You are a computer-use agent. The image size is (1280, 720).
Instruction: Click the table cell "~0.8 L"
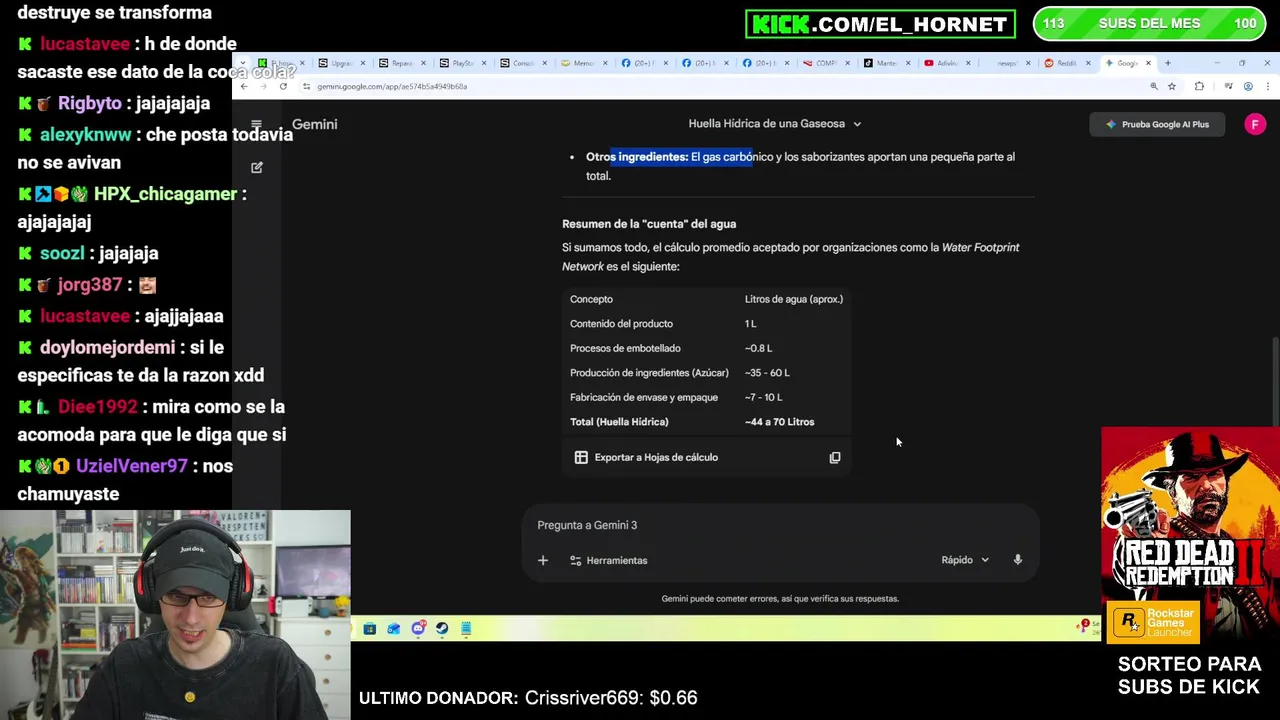[x=758, y=349]
